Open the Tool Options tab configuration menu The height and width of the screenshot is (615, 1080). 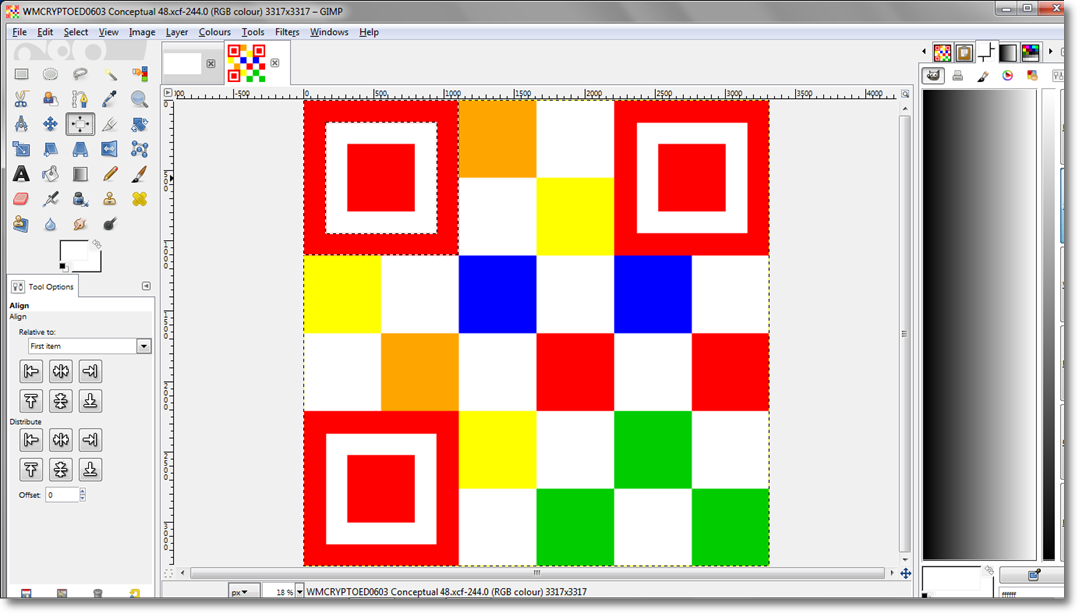coord(146,286)
